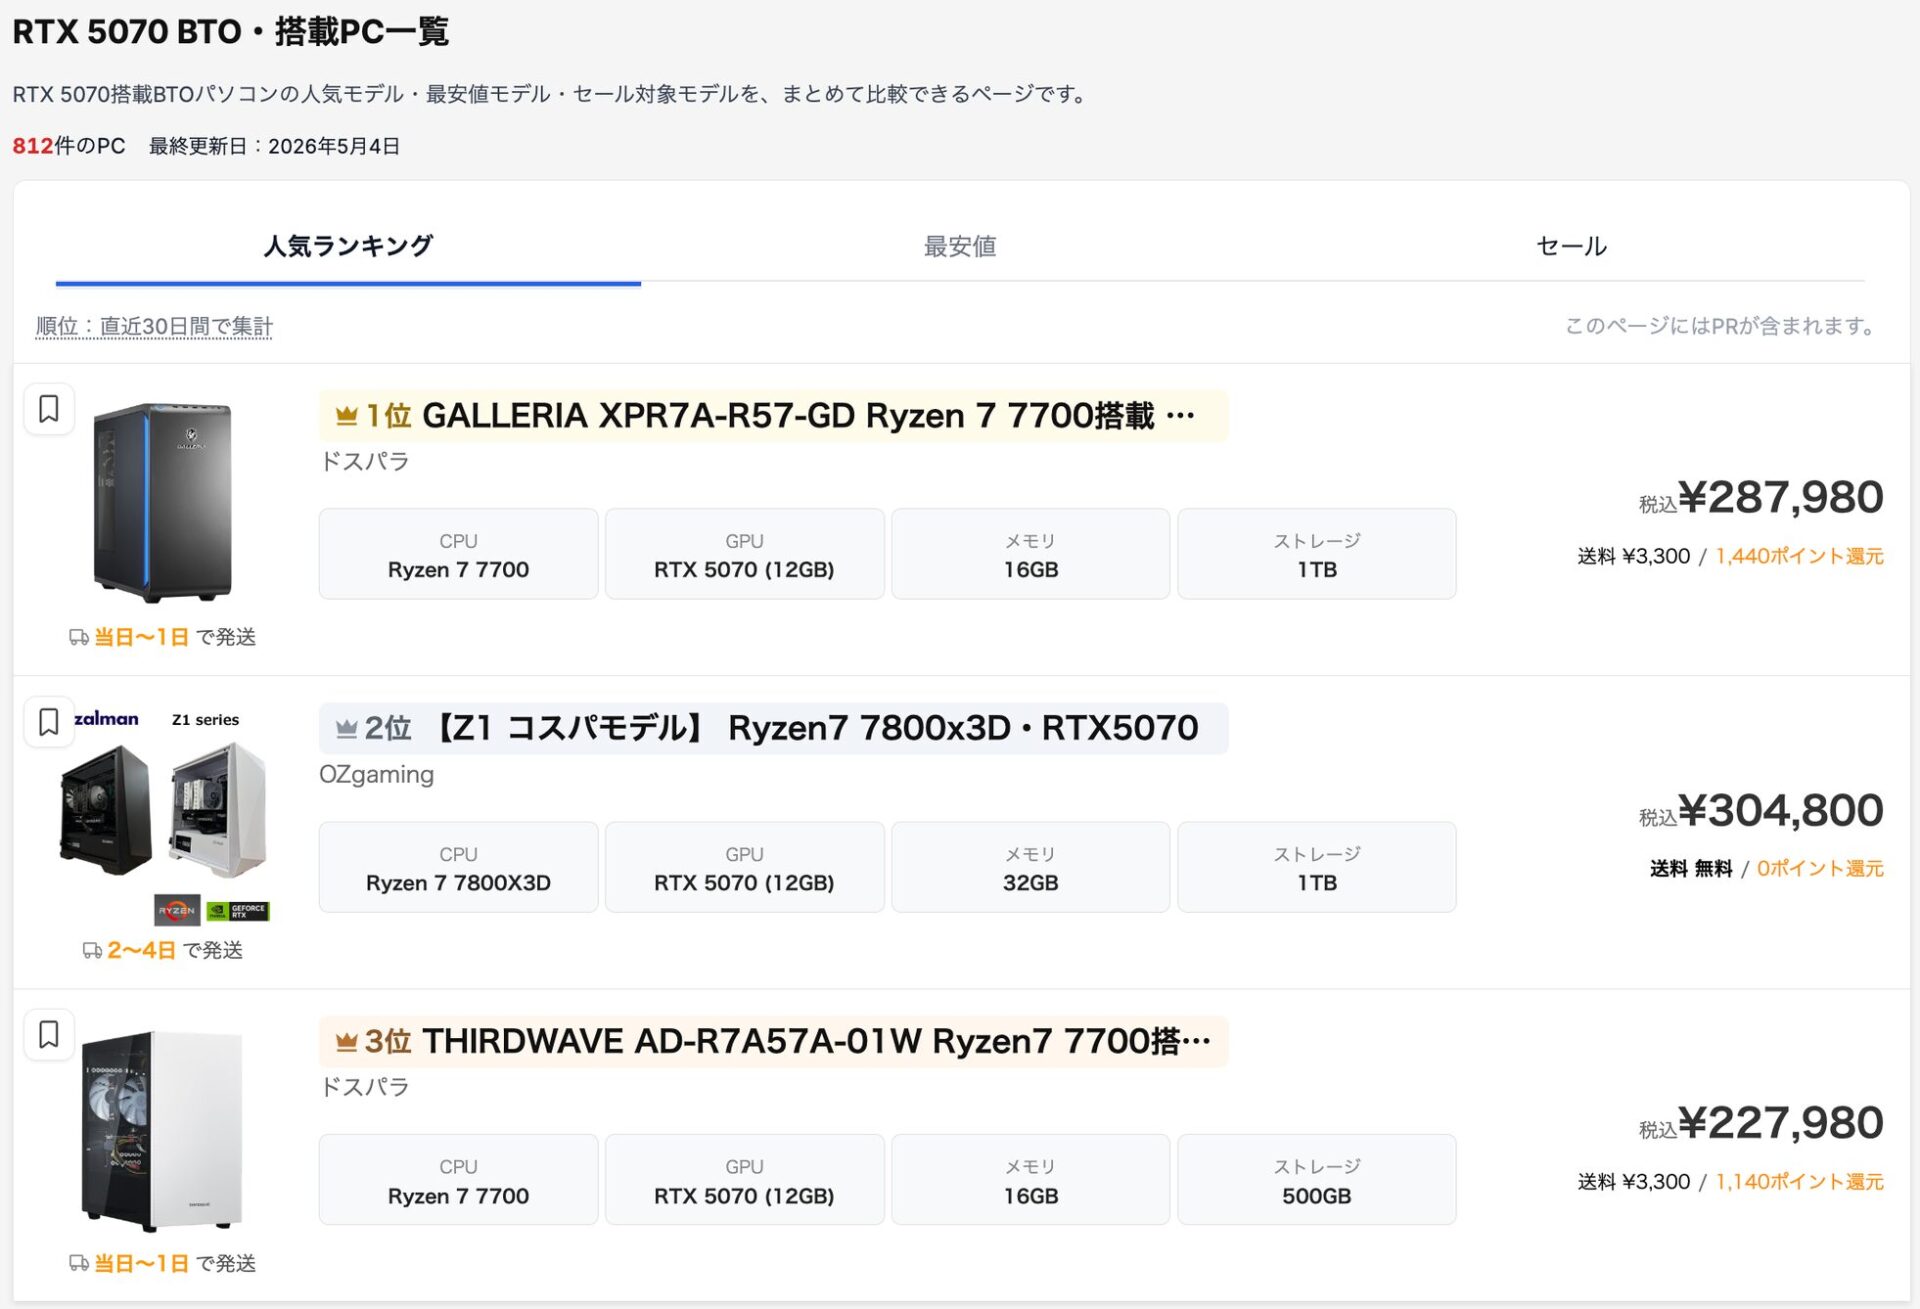This screenshot has width=1920, height=1309.
Task: Click ドスパラ under the GALLERIA title
Action: coord(364,461)
